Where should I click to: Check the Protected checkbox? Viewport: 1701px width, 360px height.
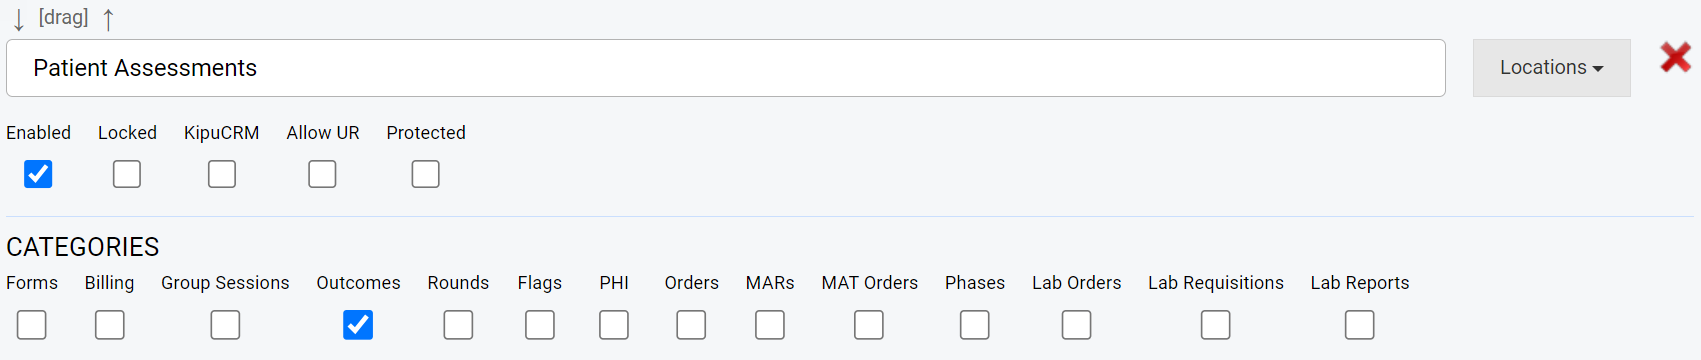click(426, 174)
